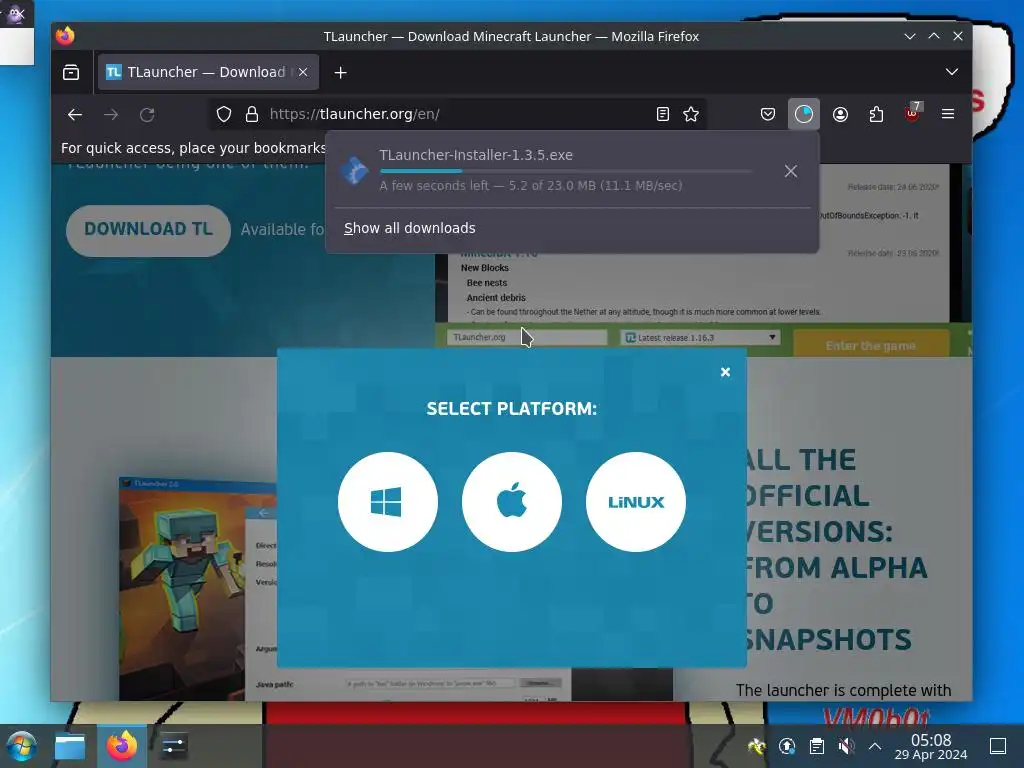Open a new tab
The height and width of the screenshot is (768, 1024).
click(x=340, y=72)
